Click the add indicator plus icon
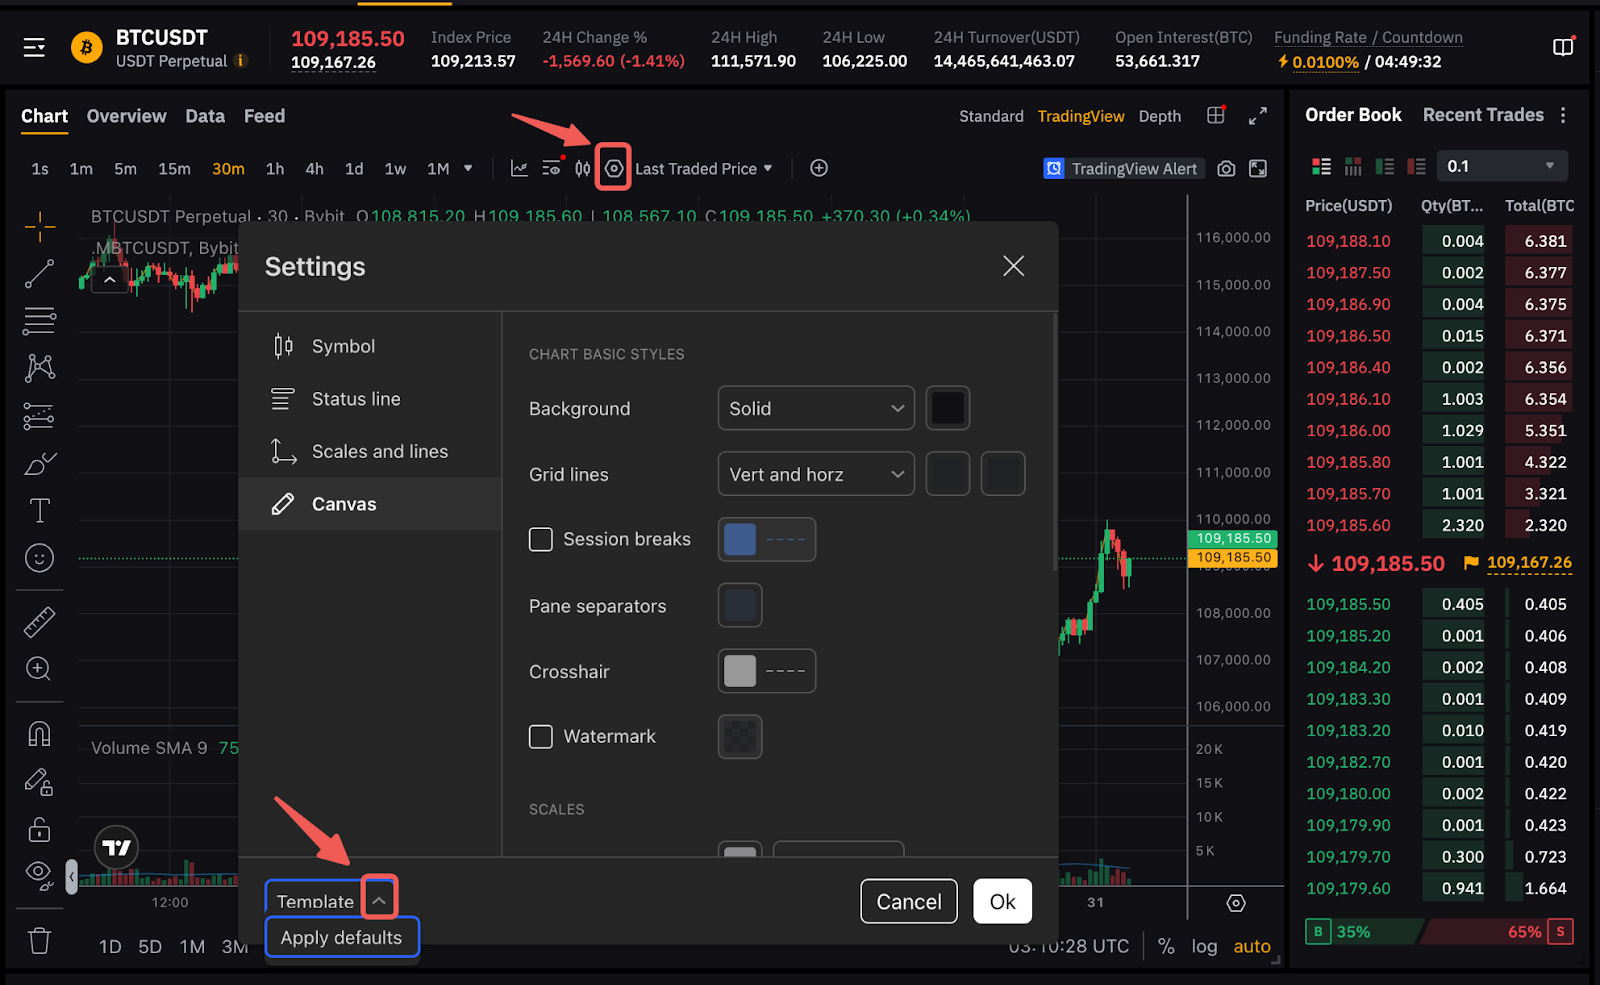This screenshot has height=985, width=1600. [819, 168]
